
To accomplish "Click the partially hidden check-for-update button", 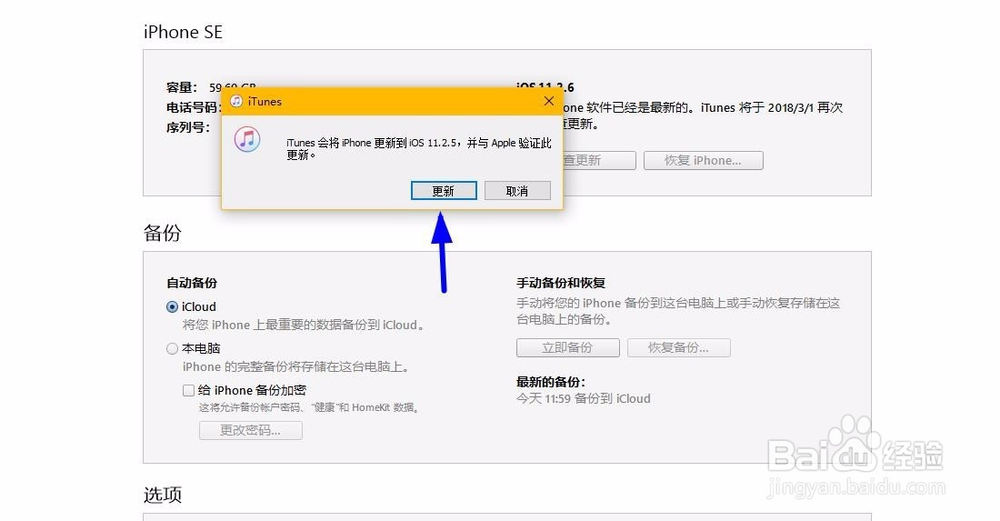I will tap(599, 160).
